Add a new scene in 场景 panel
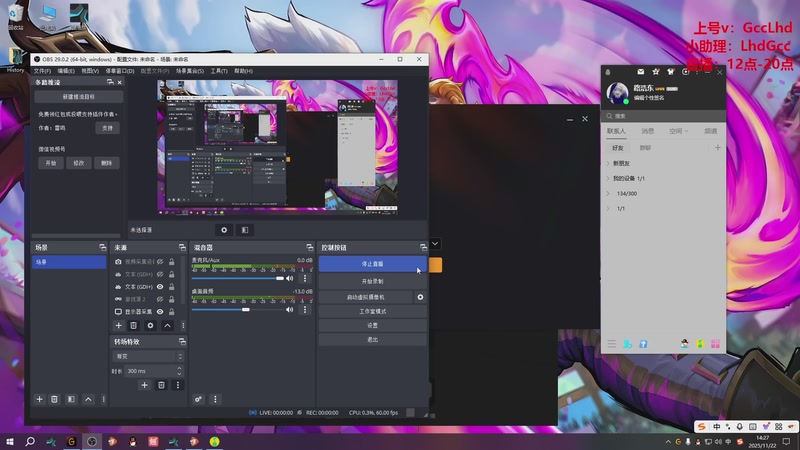800x450 pixels. [39, 399]
